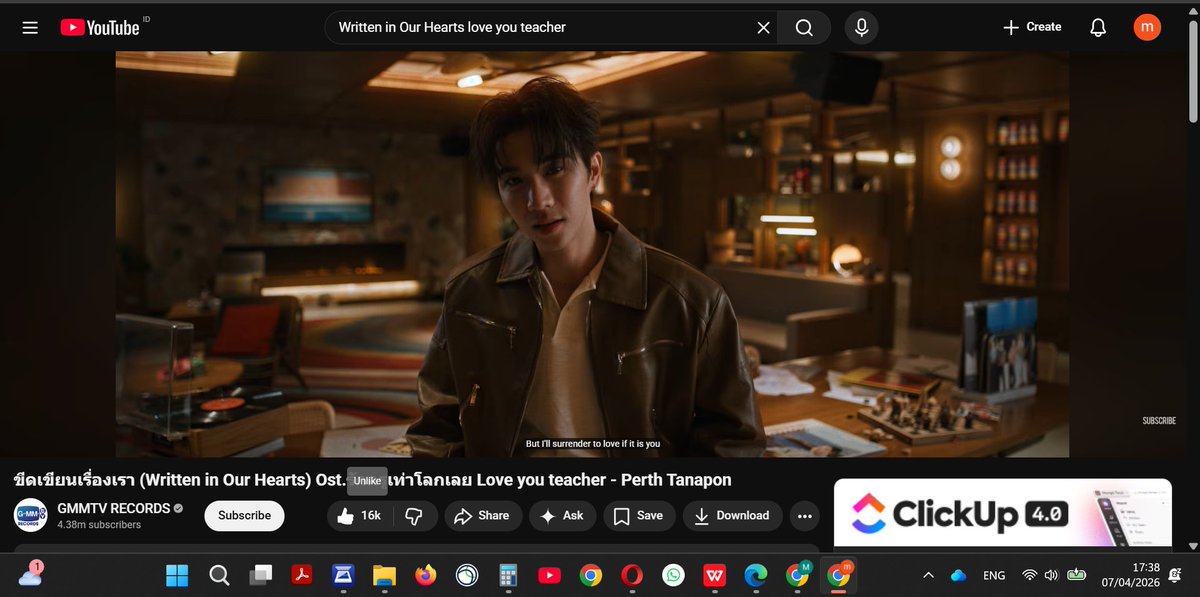This screenshot has height=597, width=1200.
Task: Go to the YouTube home logo
Action: 100,27
